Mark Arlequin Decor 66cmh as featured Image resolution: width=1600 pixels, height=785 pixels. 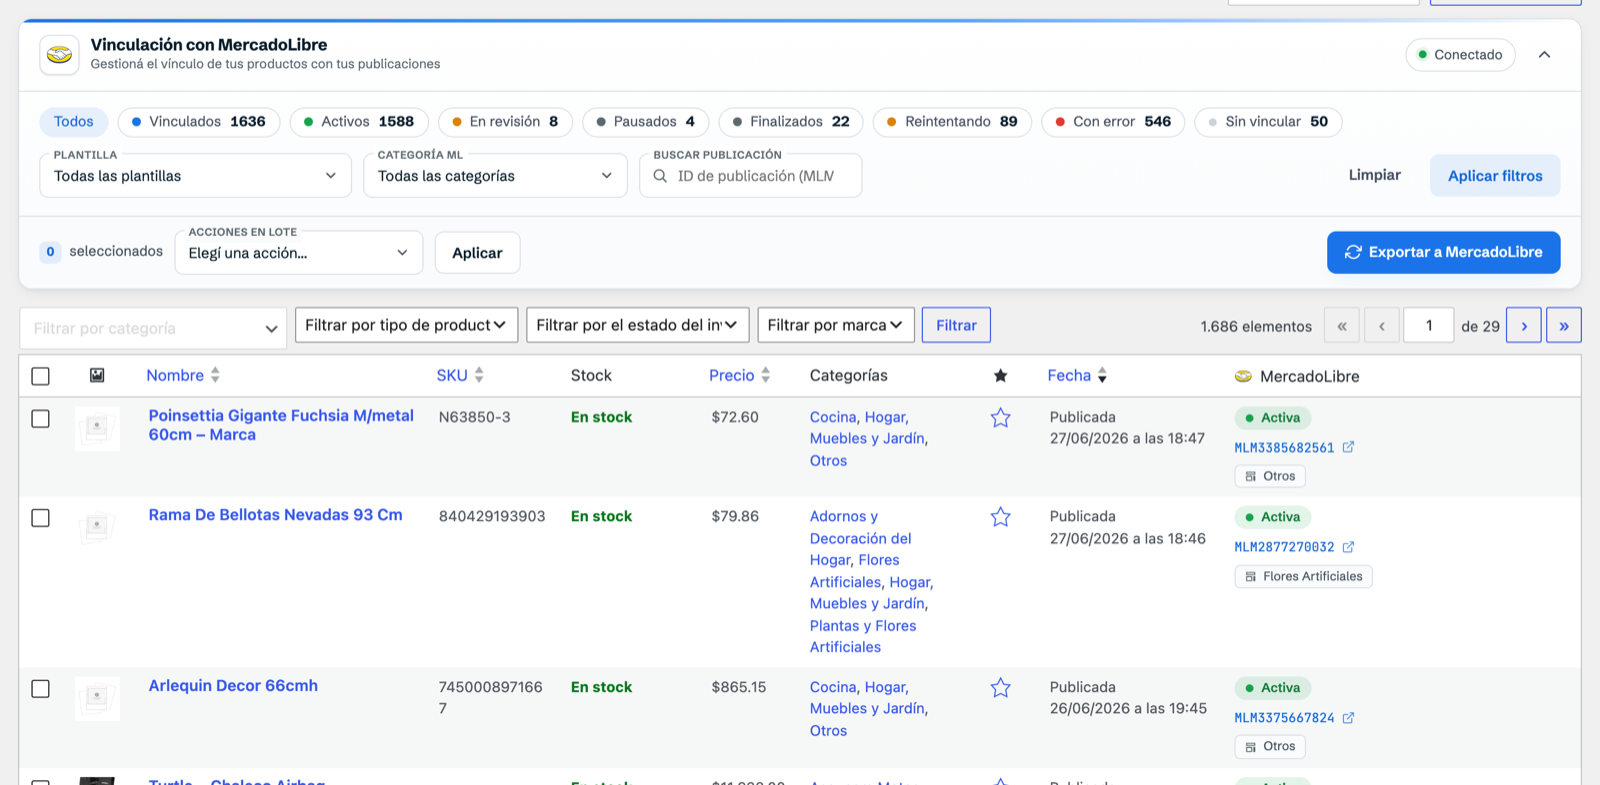tap(1000, 688)
